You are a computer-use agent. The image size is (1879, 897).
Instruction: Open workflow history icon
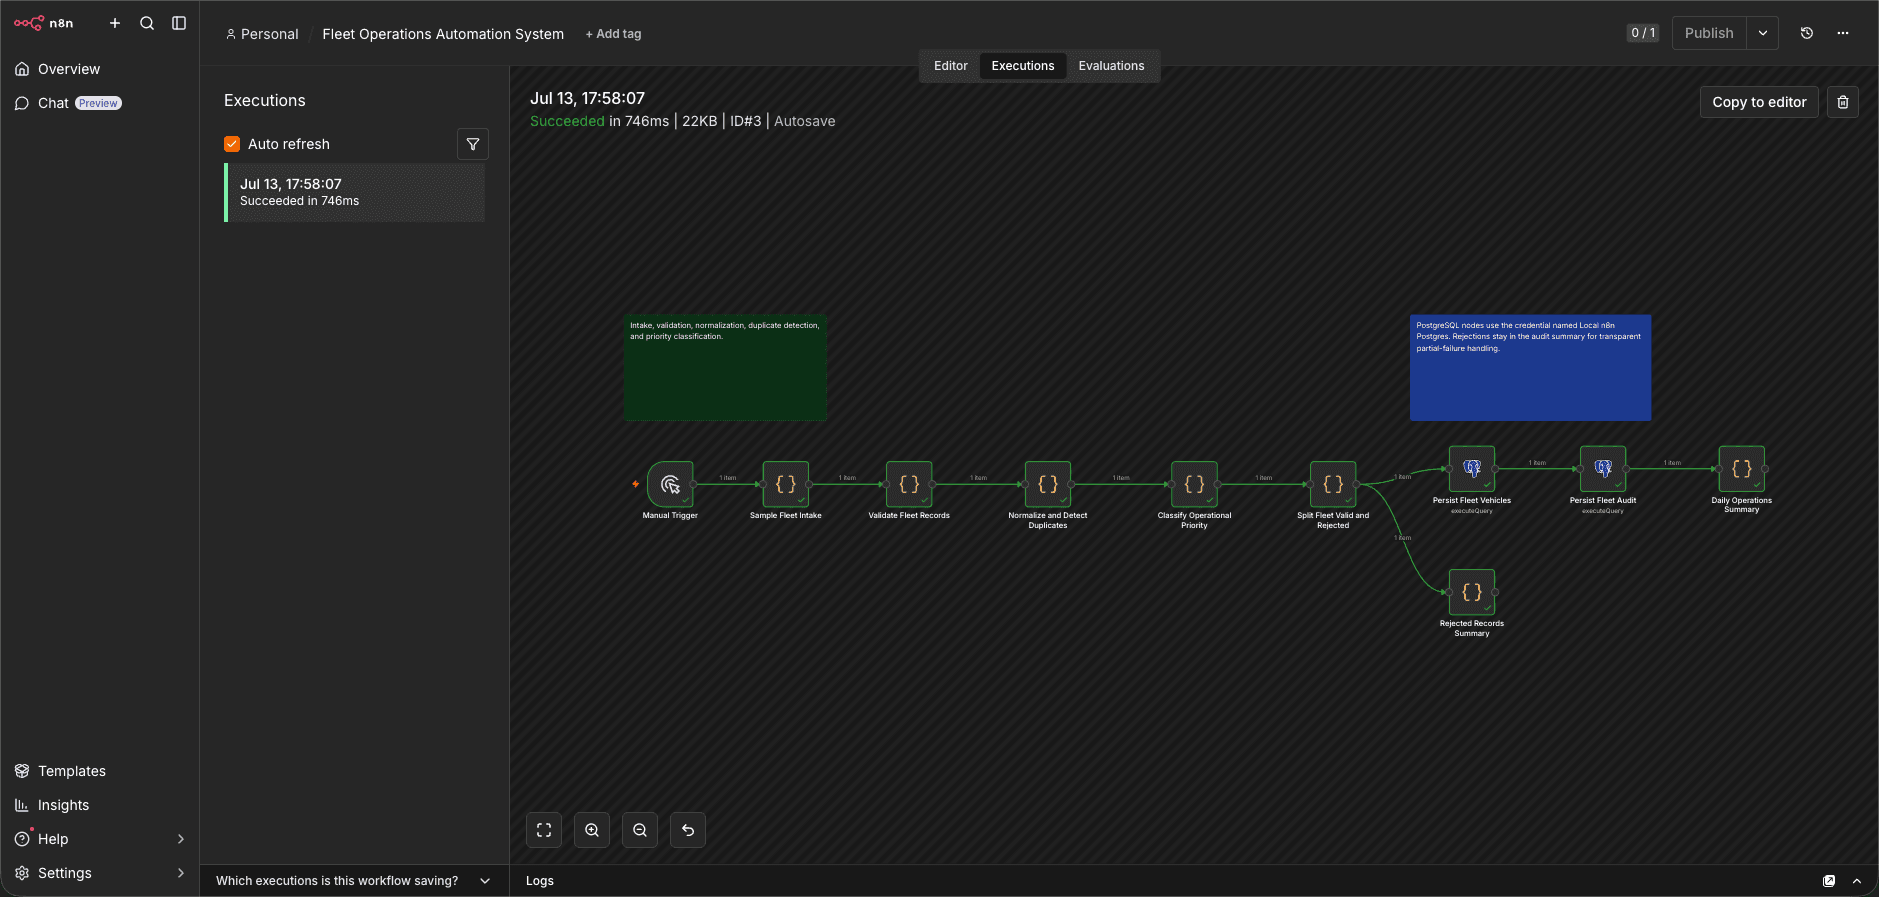tap(1807, 33)
